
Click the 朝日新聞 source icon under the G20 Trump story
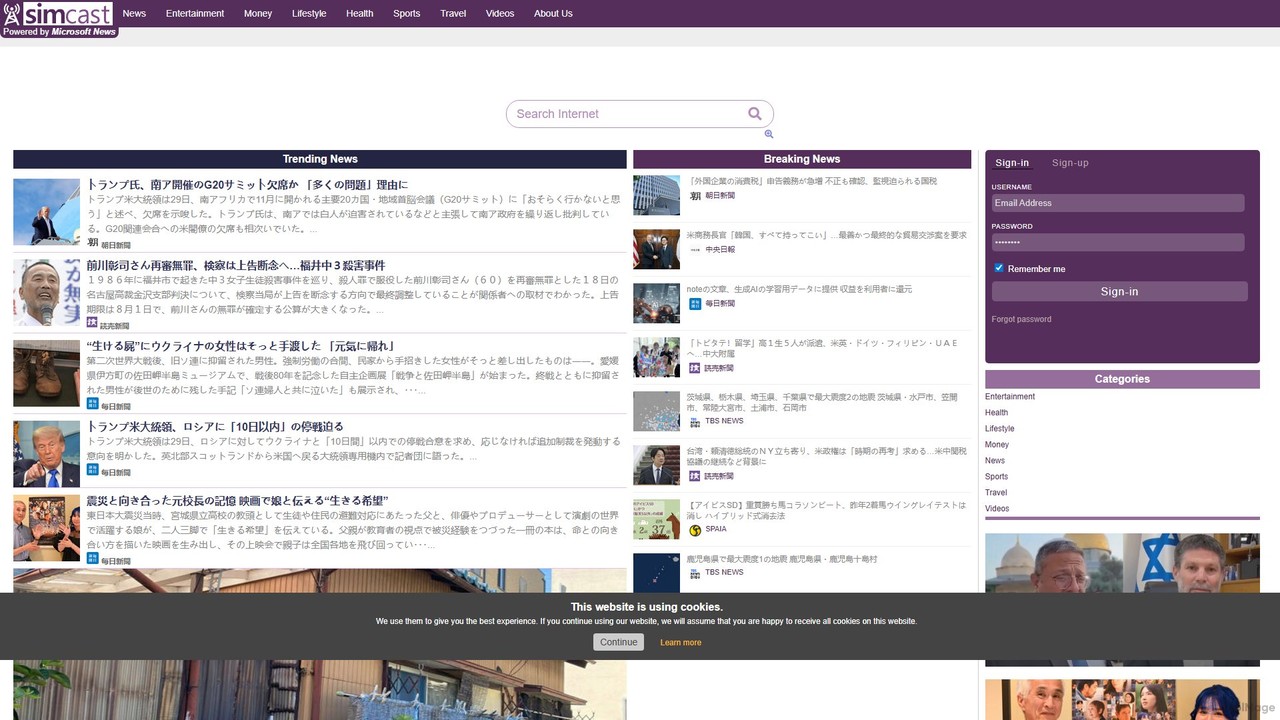pos(93,243)
